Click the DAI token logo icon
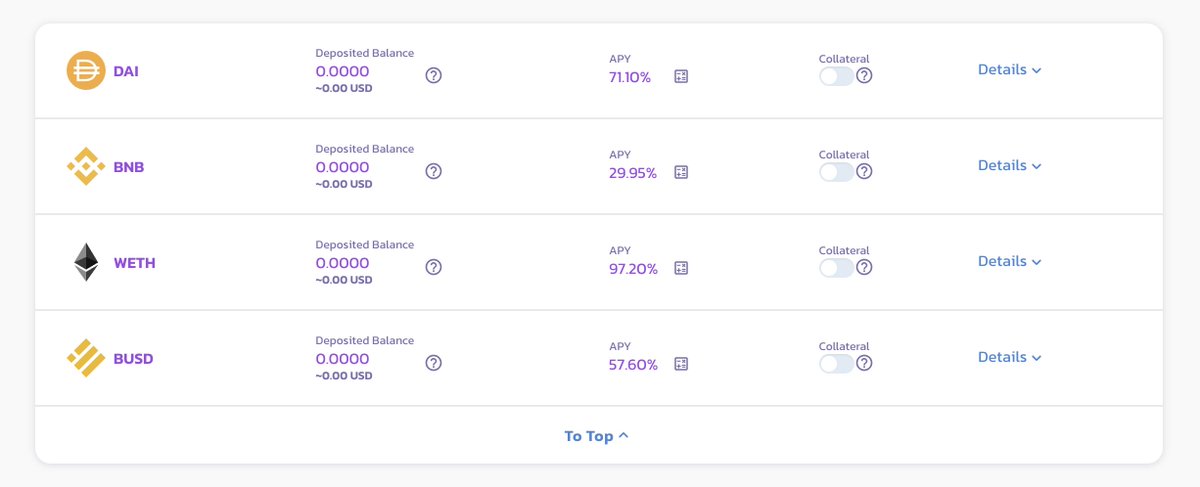The height and width of the screenshot is (487, 1200). (86, 71)
